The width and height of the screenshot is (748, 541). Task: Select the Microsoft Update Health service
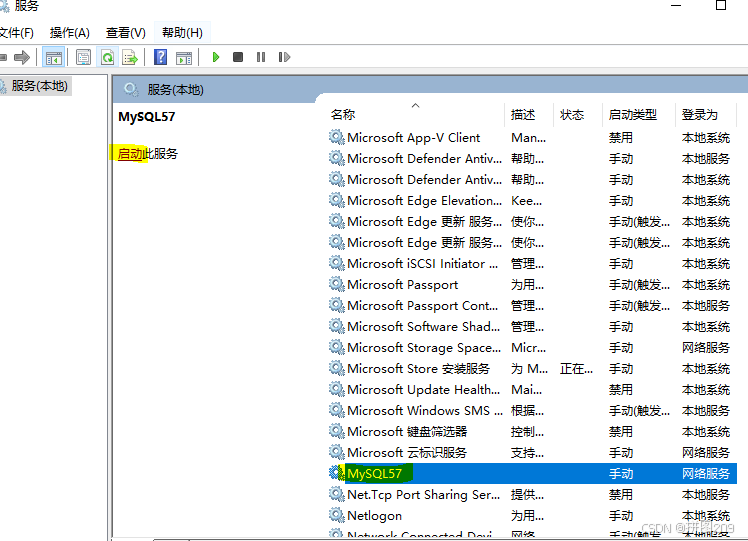[532, 390]
